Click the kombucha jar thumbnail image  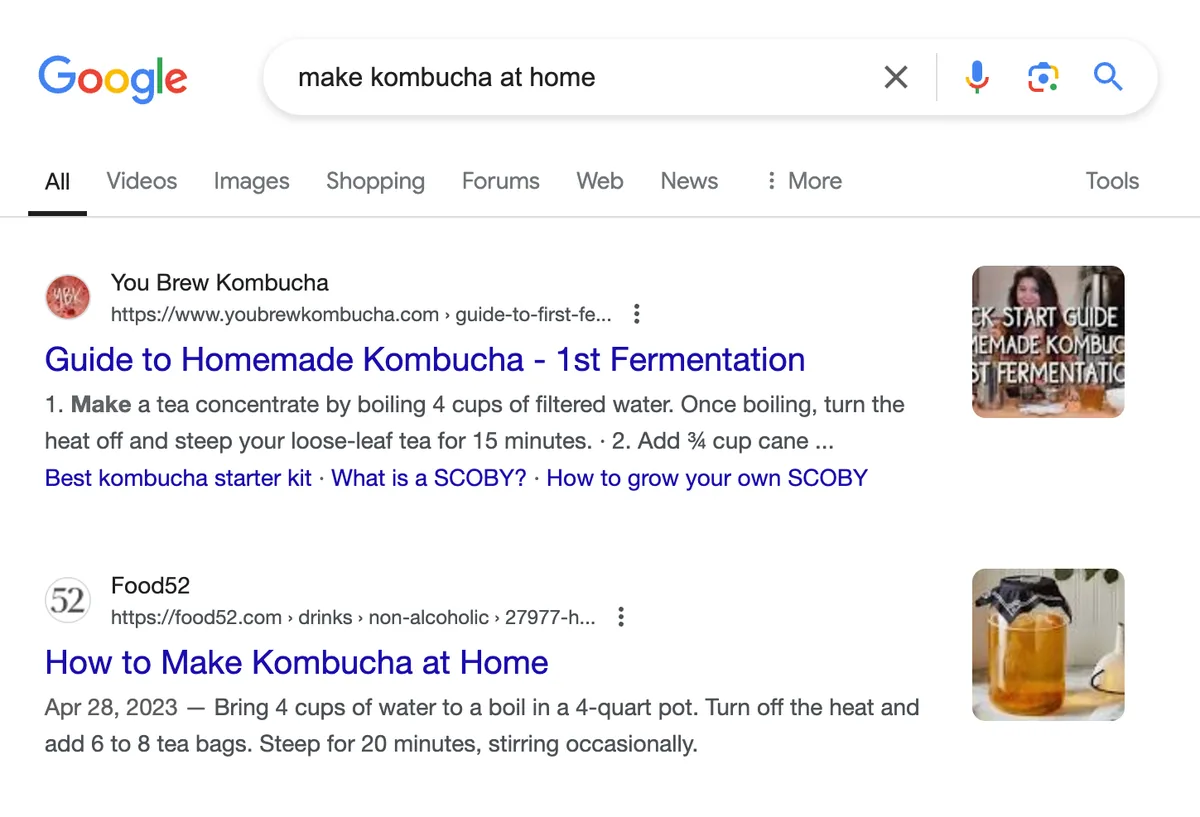1048,645
